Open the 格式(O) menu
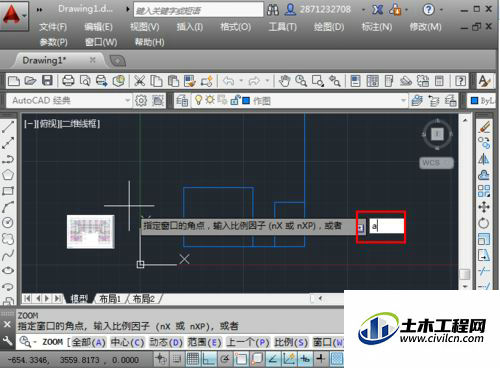Image resolution: width=500 pixels, height=368 pixels. point(235,27)
